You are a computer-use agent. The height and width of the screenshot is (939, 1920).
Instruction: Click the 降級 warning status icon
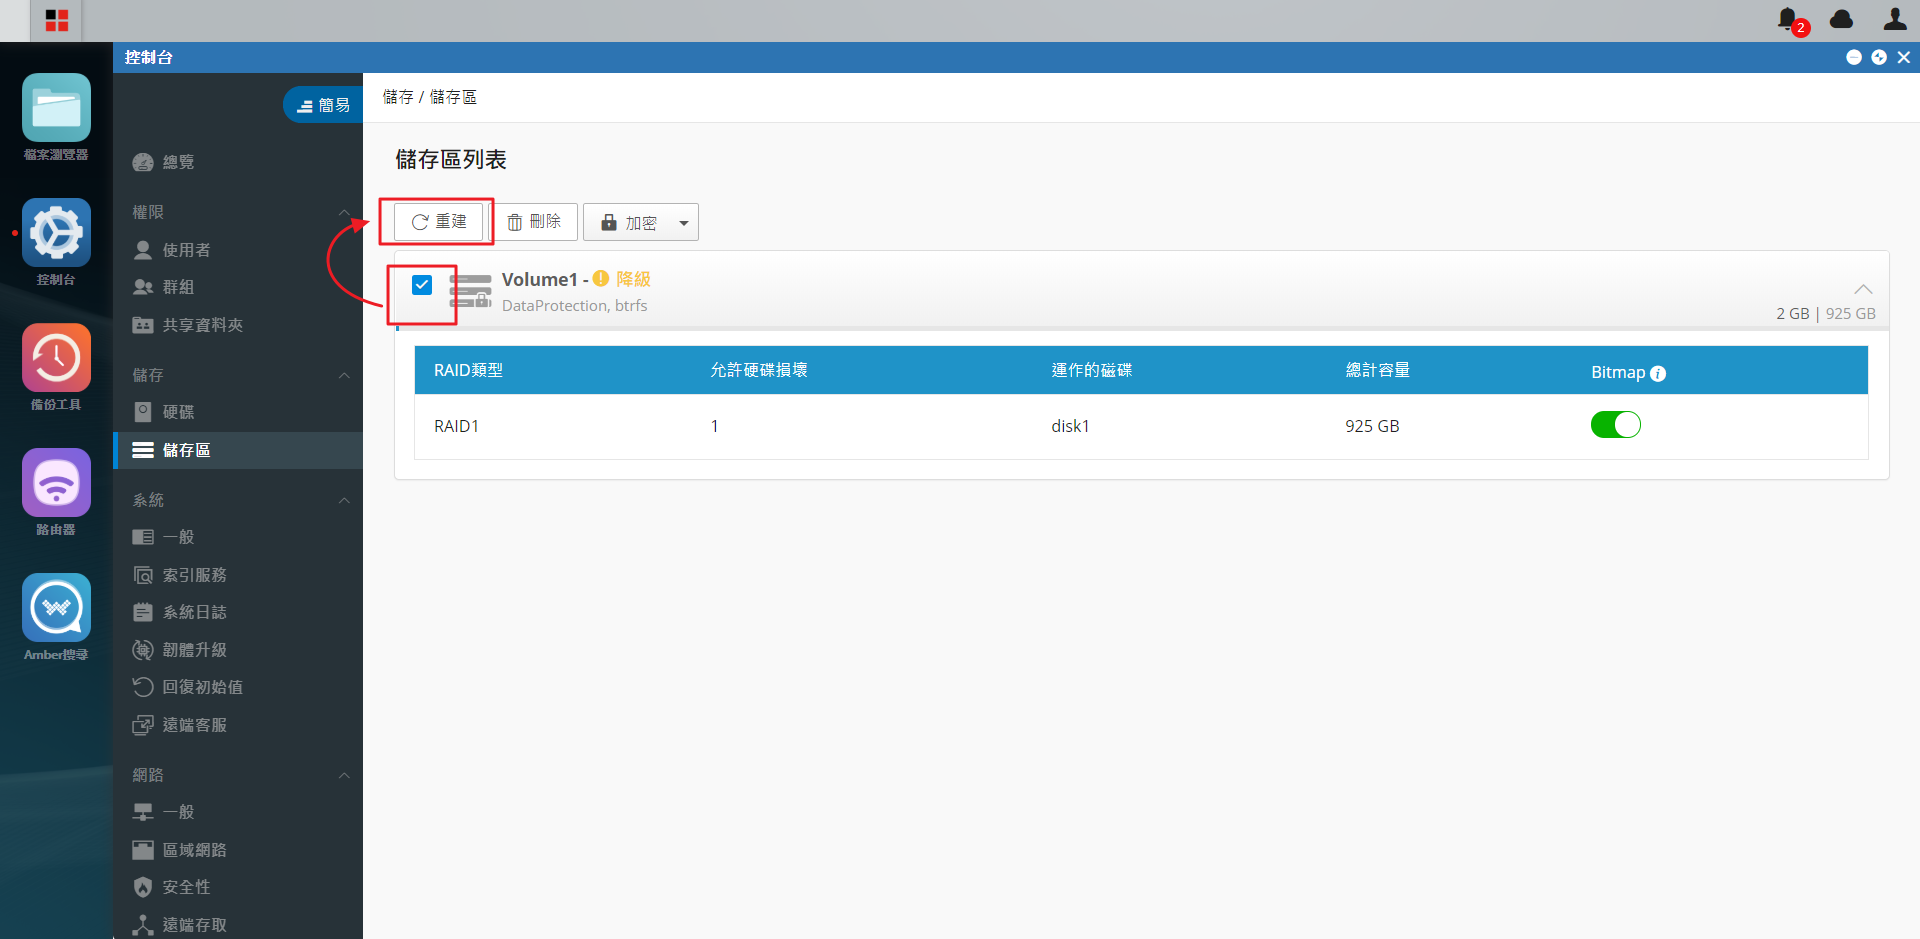[601, 279]
